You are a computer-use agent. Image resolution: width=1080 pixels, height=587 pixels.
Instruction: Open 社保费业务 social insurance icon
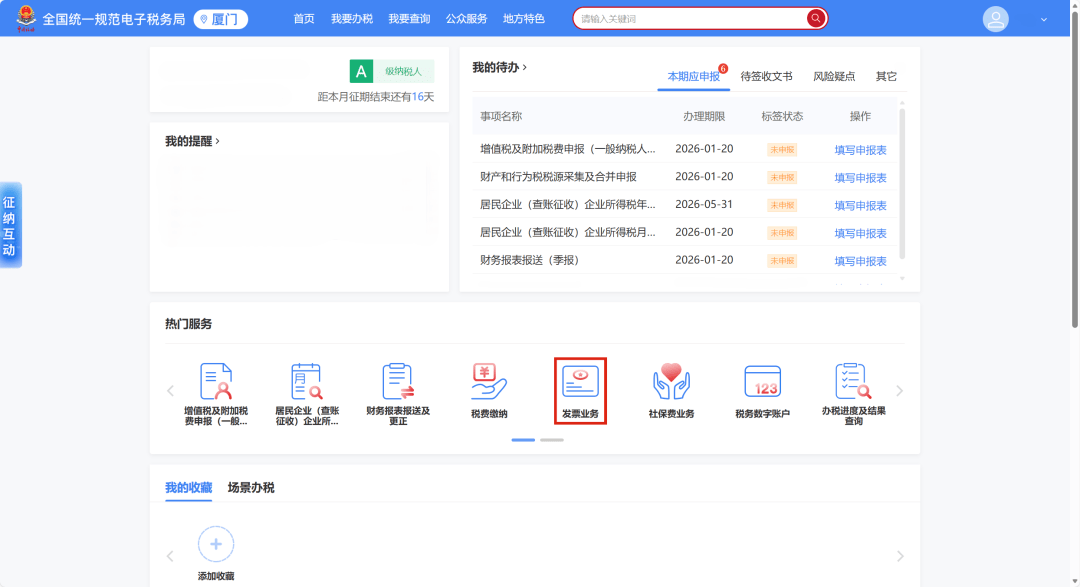(671, 383)
